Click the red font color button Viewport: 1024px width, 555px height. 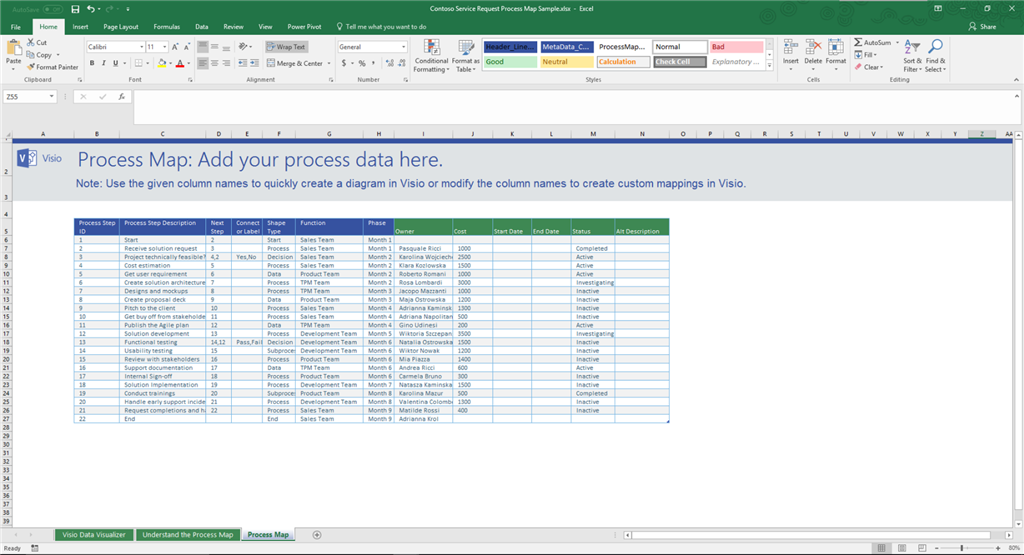click(x=180, y=63)
